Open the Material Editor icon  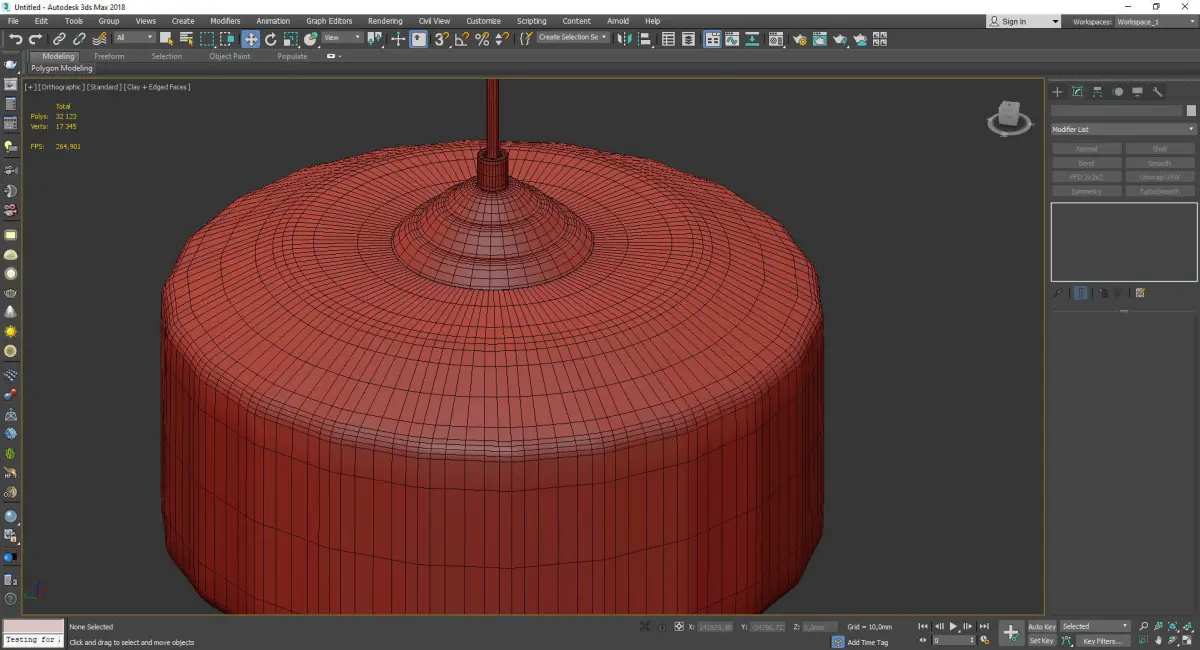776,39
